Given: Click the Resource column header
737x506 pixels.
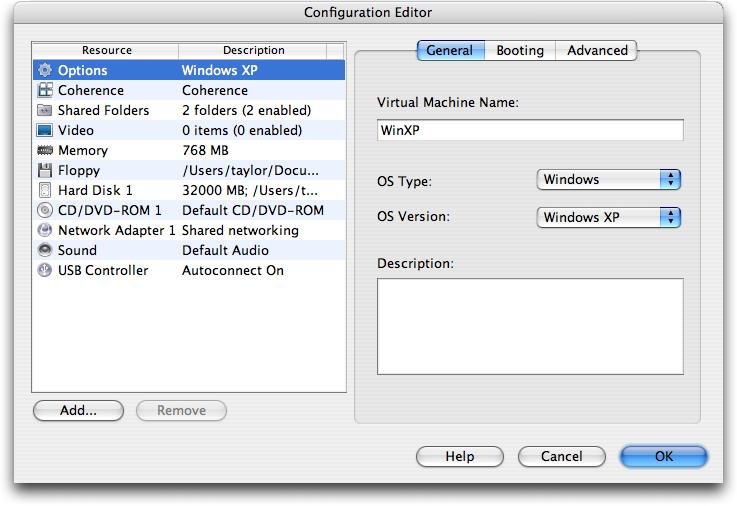Looking at the screenshot, I should (x=106, y=50).
